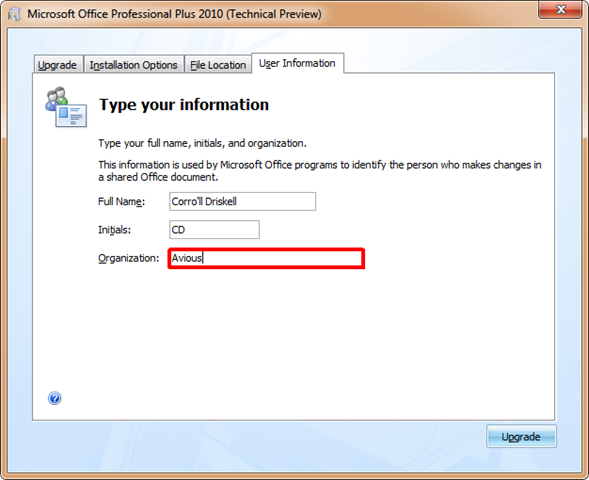Click the Organization label
The image size is (589, 480).
[128, 258]
